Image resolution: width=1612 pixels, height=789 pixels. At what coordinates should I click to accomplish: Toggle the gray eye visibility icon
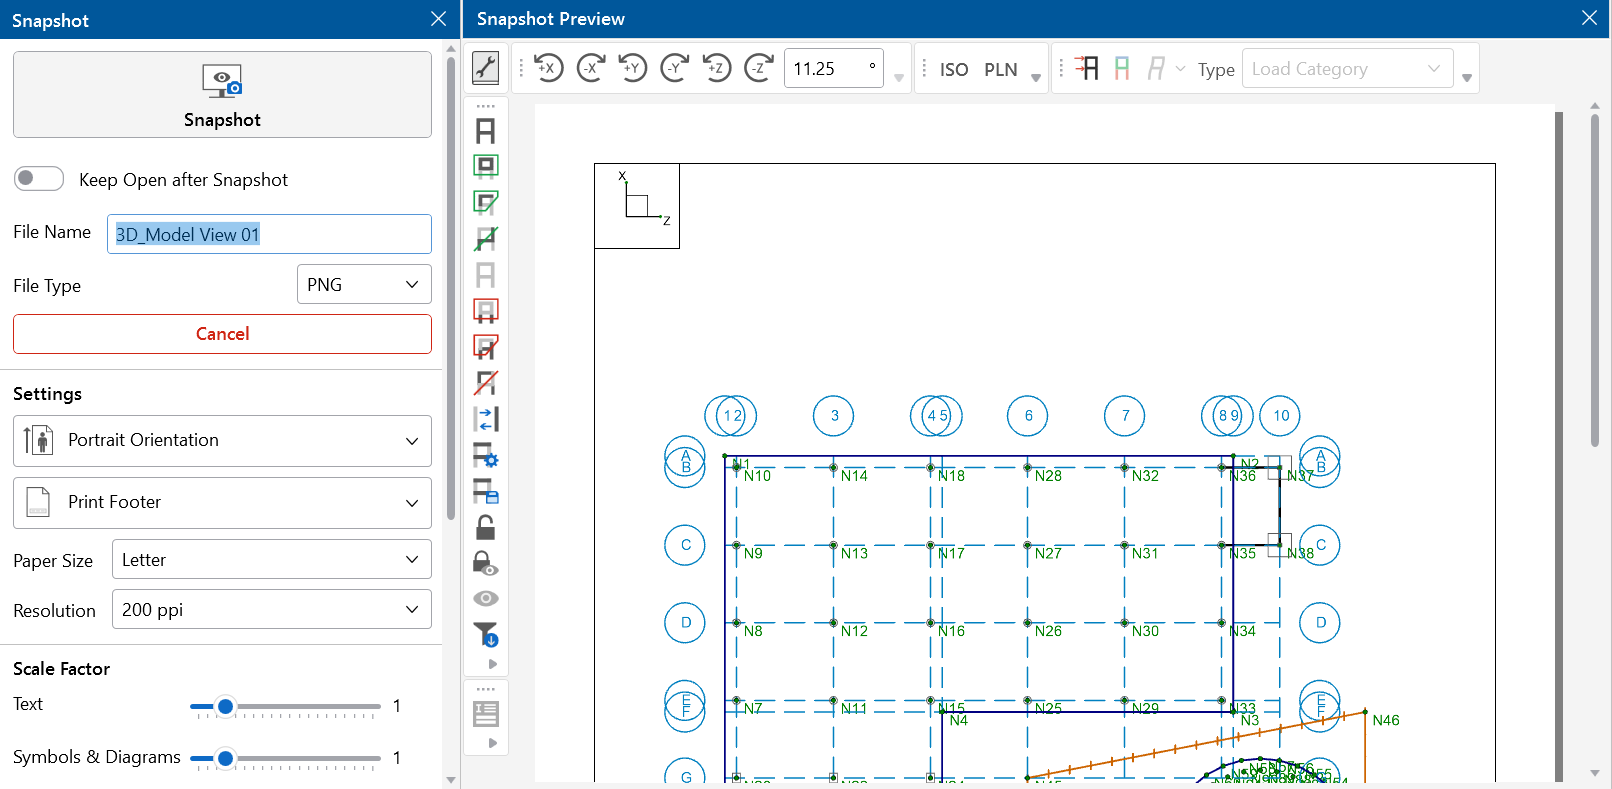click(486, 598)
